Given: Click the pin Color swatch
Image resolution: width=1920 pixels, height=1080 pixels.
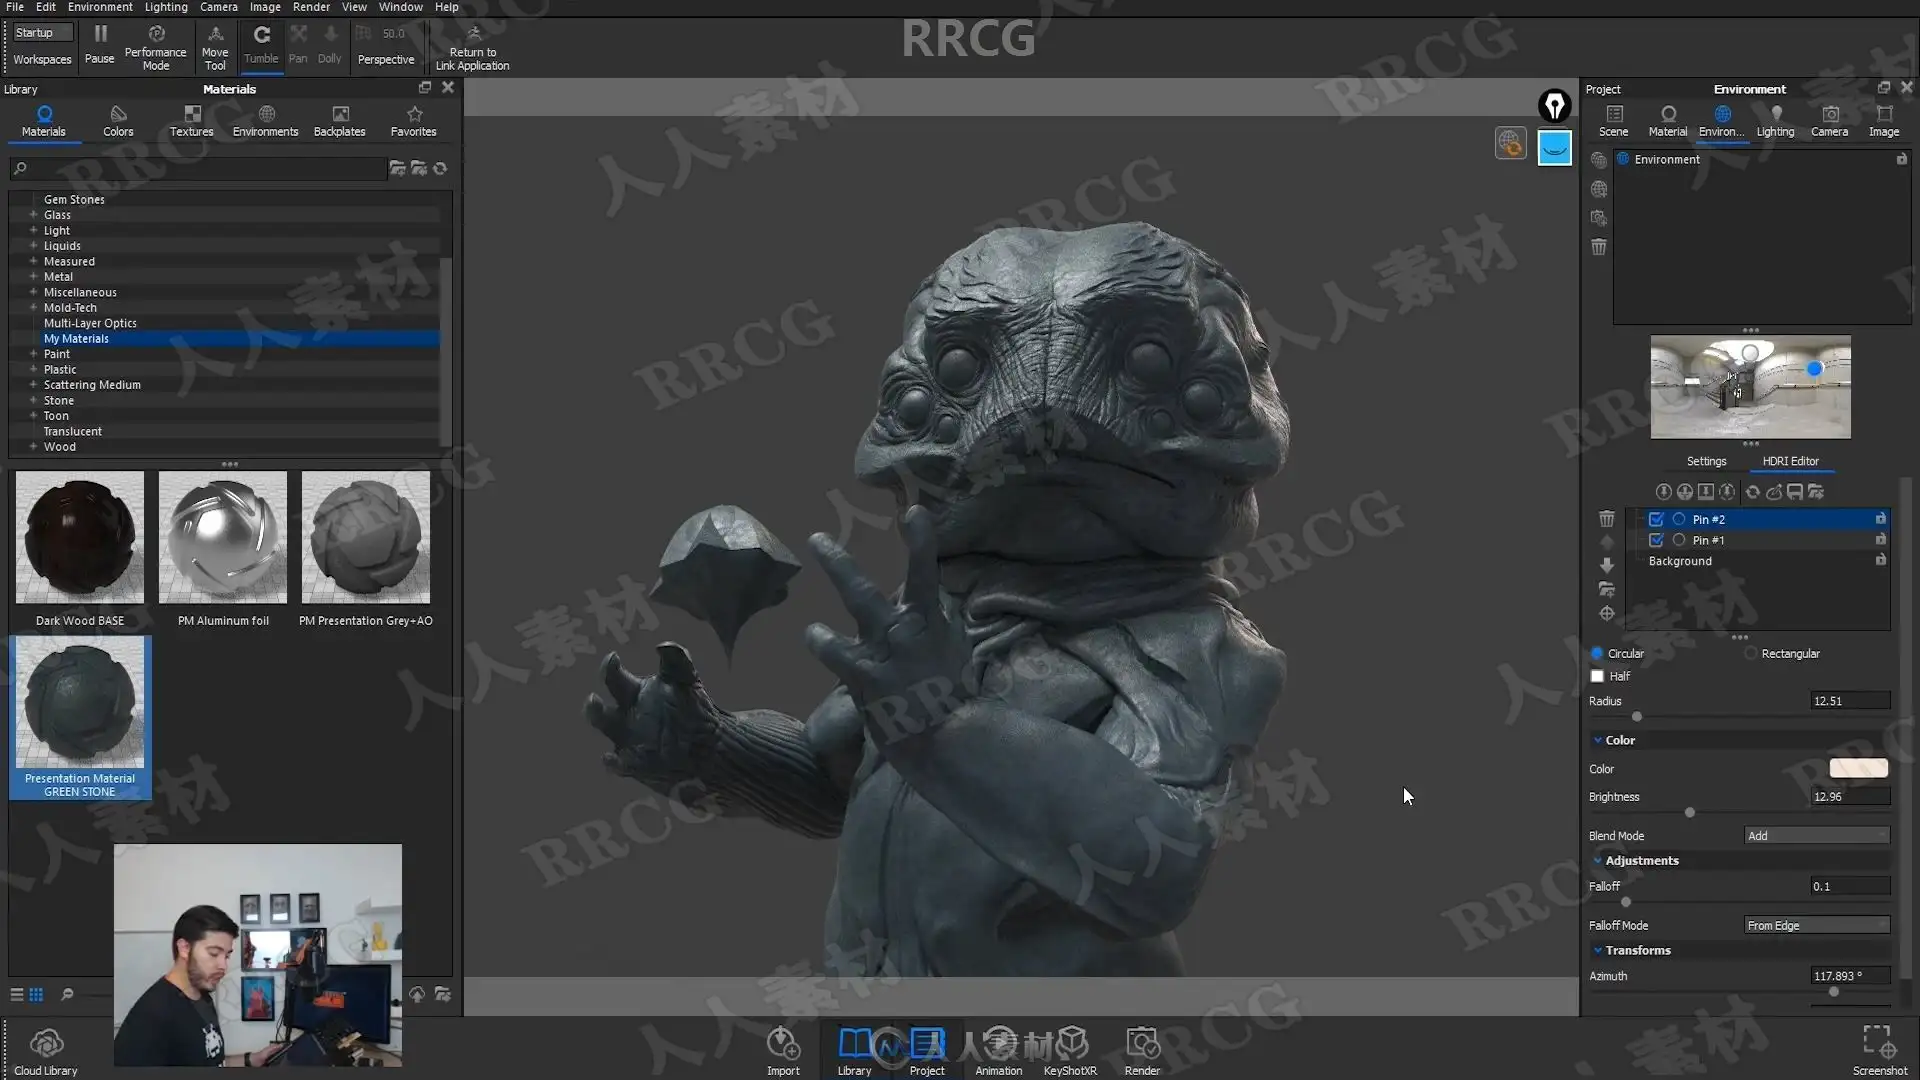Looking at the screenshot, I should [x=1858, y=768].
